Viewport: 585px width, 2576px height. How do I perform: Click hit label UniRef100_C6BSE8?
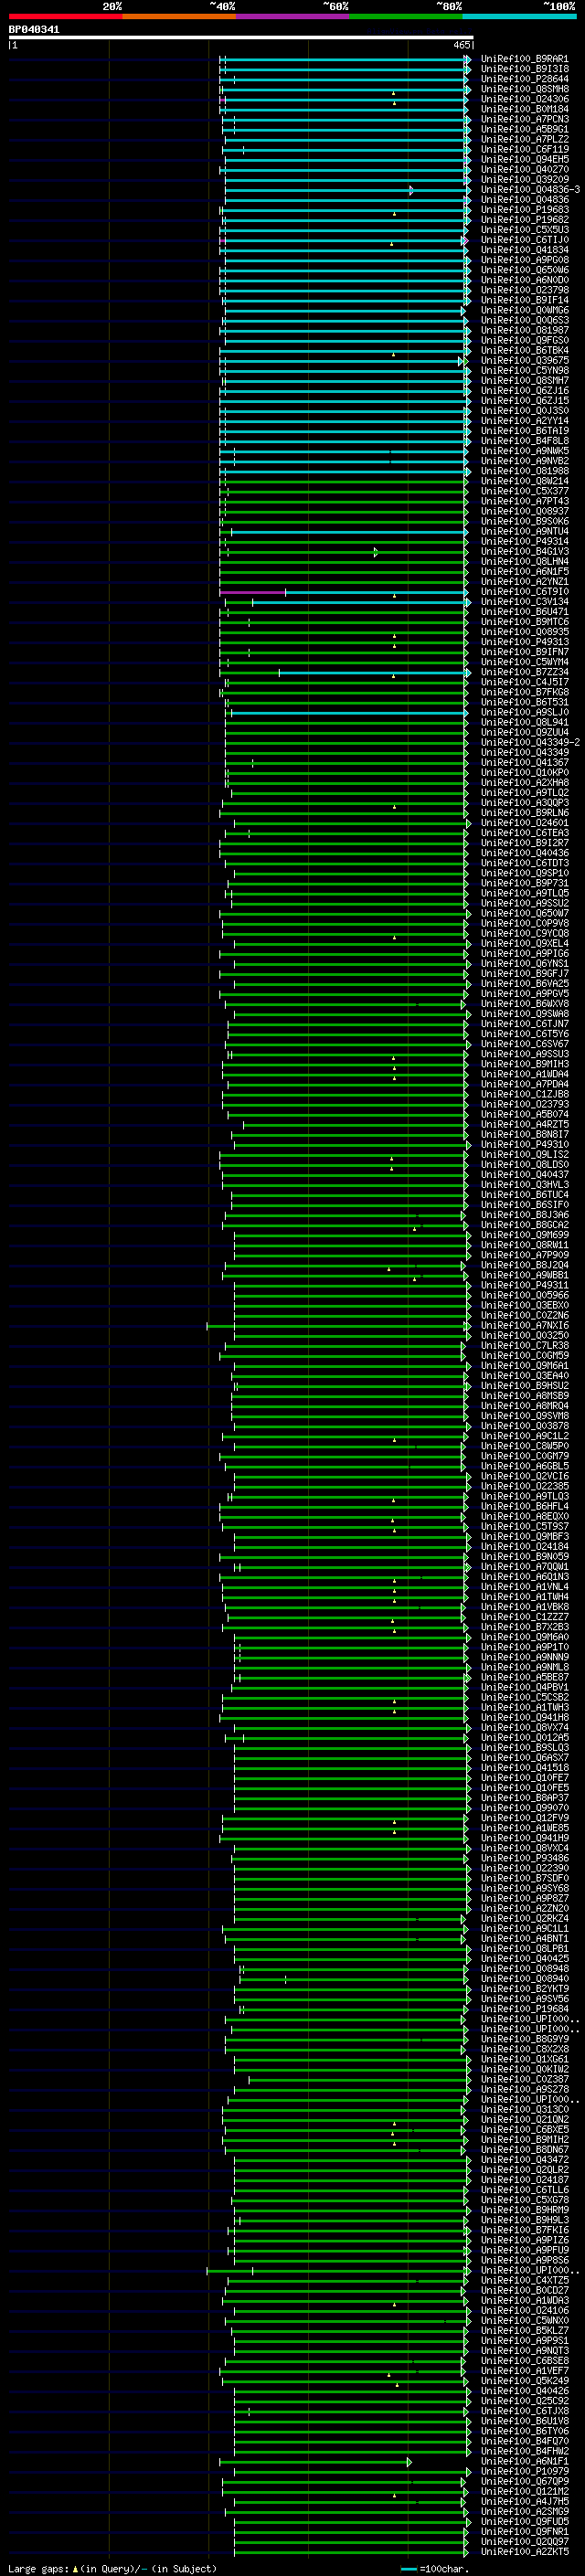524,2361
